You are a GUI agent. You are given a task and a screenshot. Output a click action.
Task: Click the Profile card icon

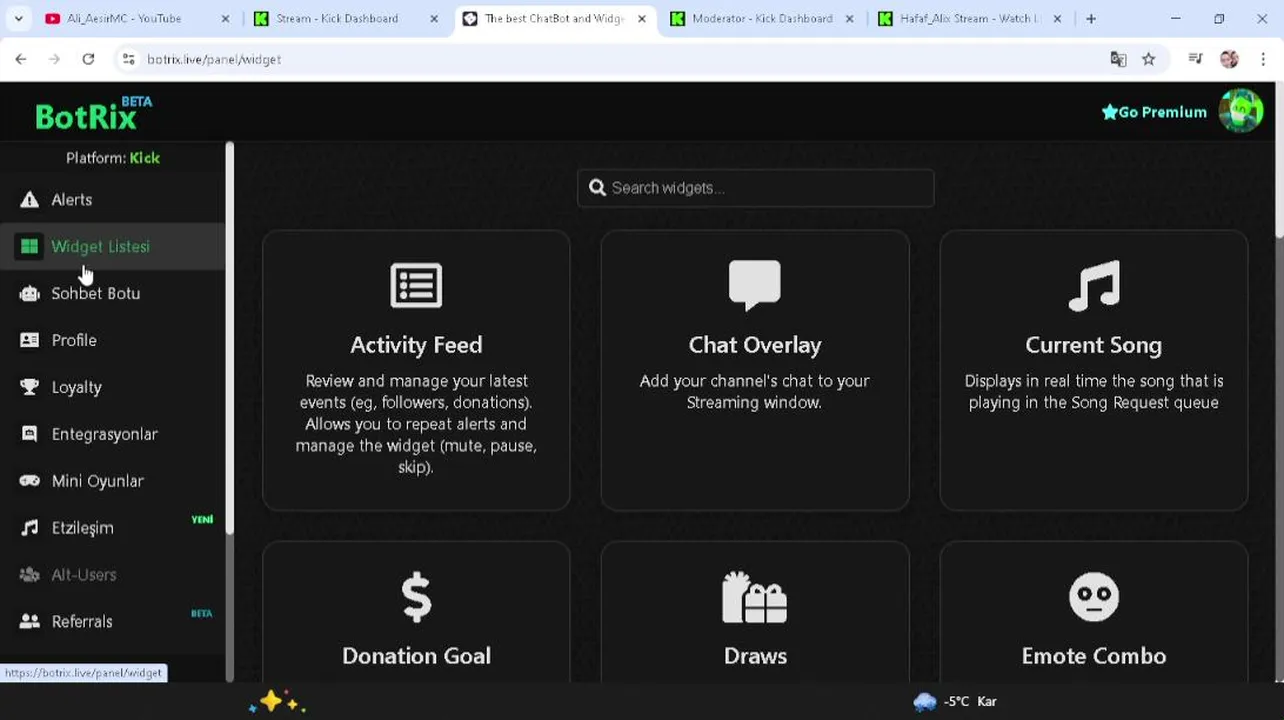coord(30,340)
